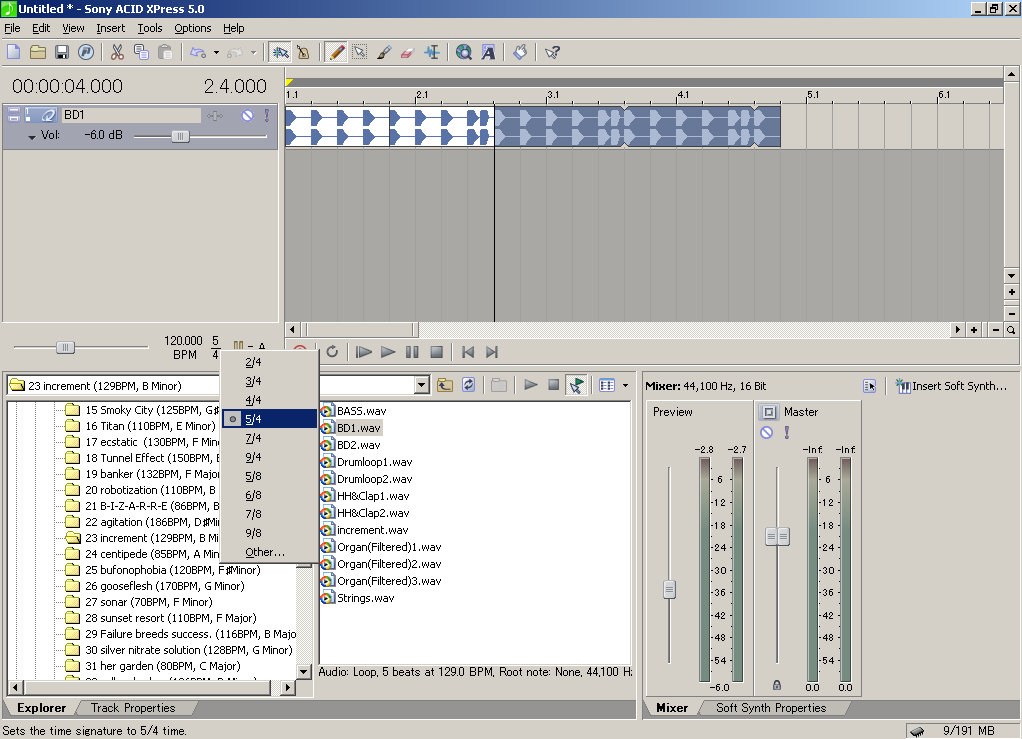The image size is (1022, 739).
Task: Open a project with the folder icon
Action: tap(38, 52)
